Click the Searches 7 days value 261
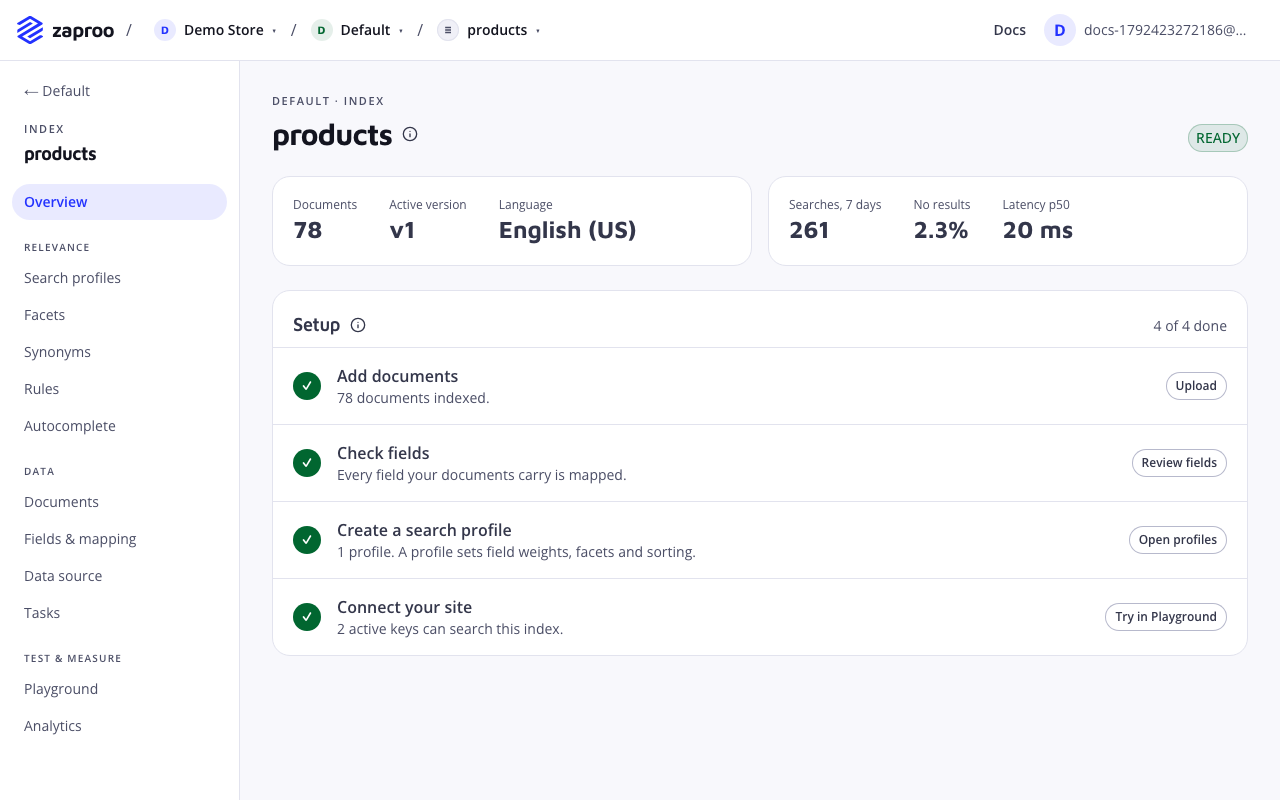The width and height of the screenshot is (1280, 800). 809,230
